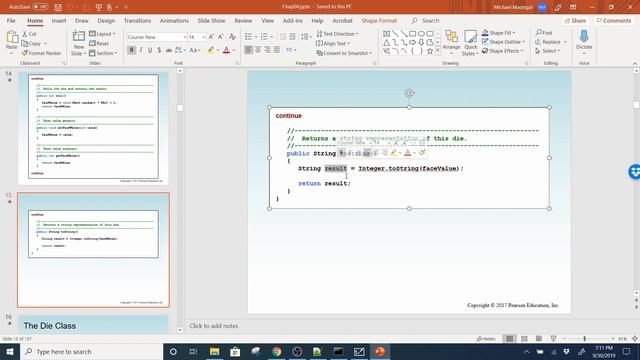Open the Comments button
Image resolution: width=640 pixels, height=360 pixels.
coord(614,21)
